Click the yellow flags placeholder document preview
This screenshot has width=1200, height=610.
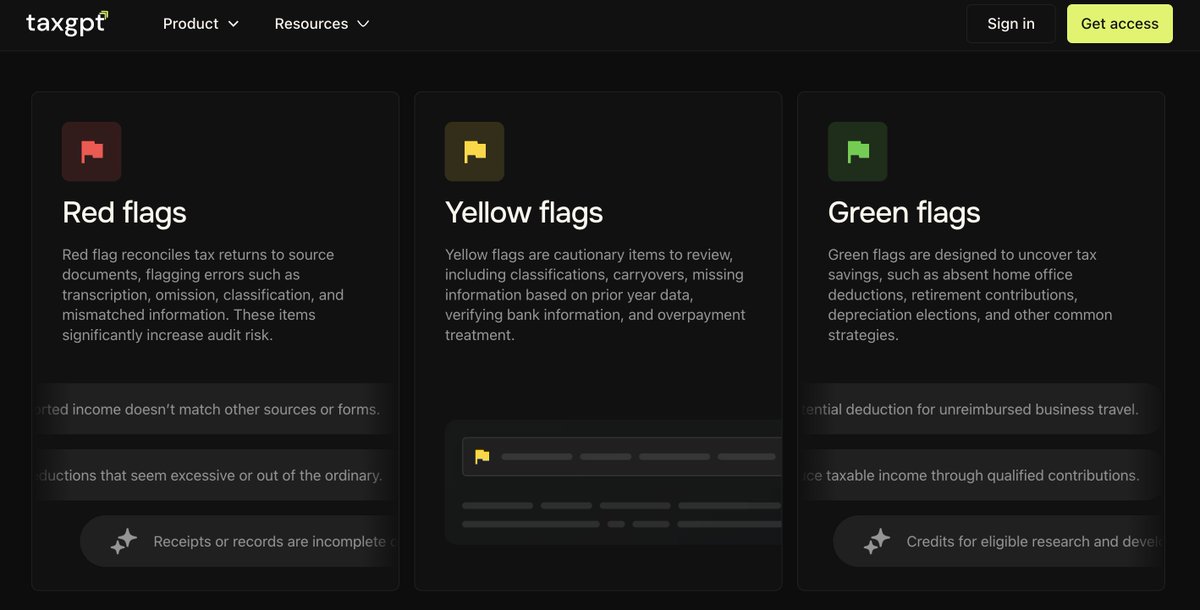tap(613, 482)
